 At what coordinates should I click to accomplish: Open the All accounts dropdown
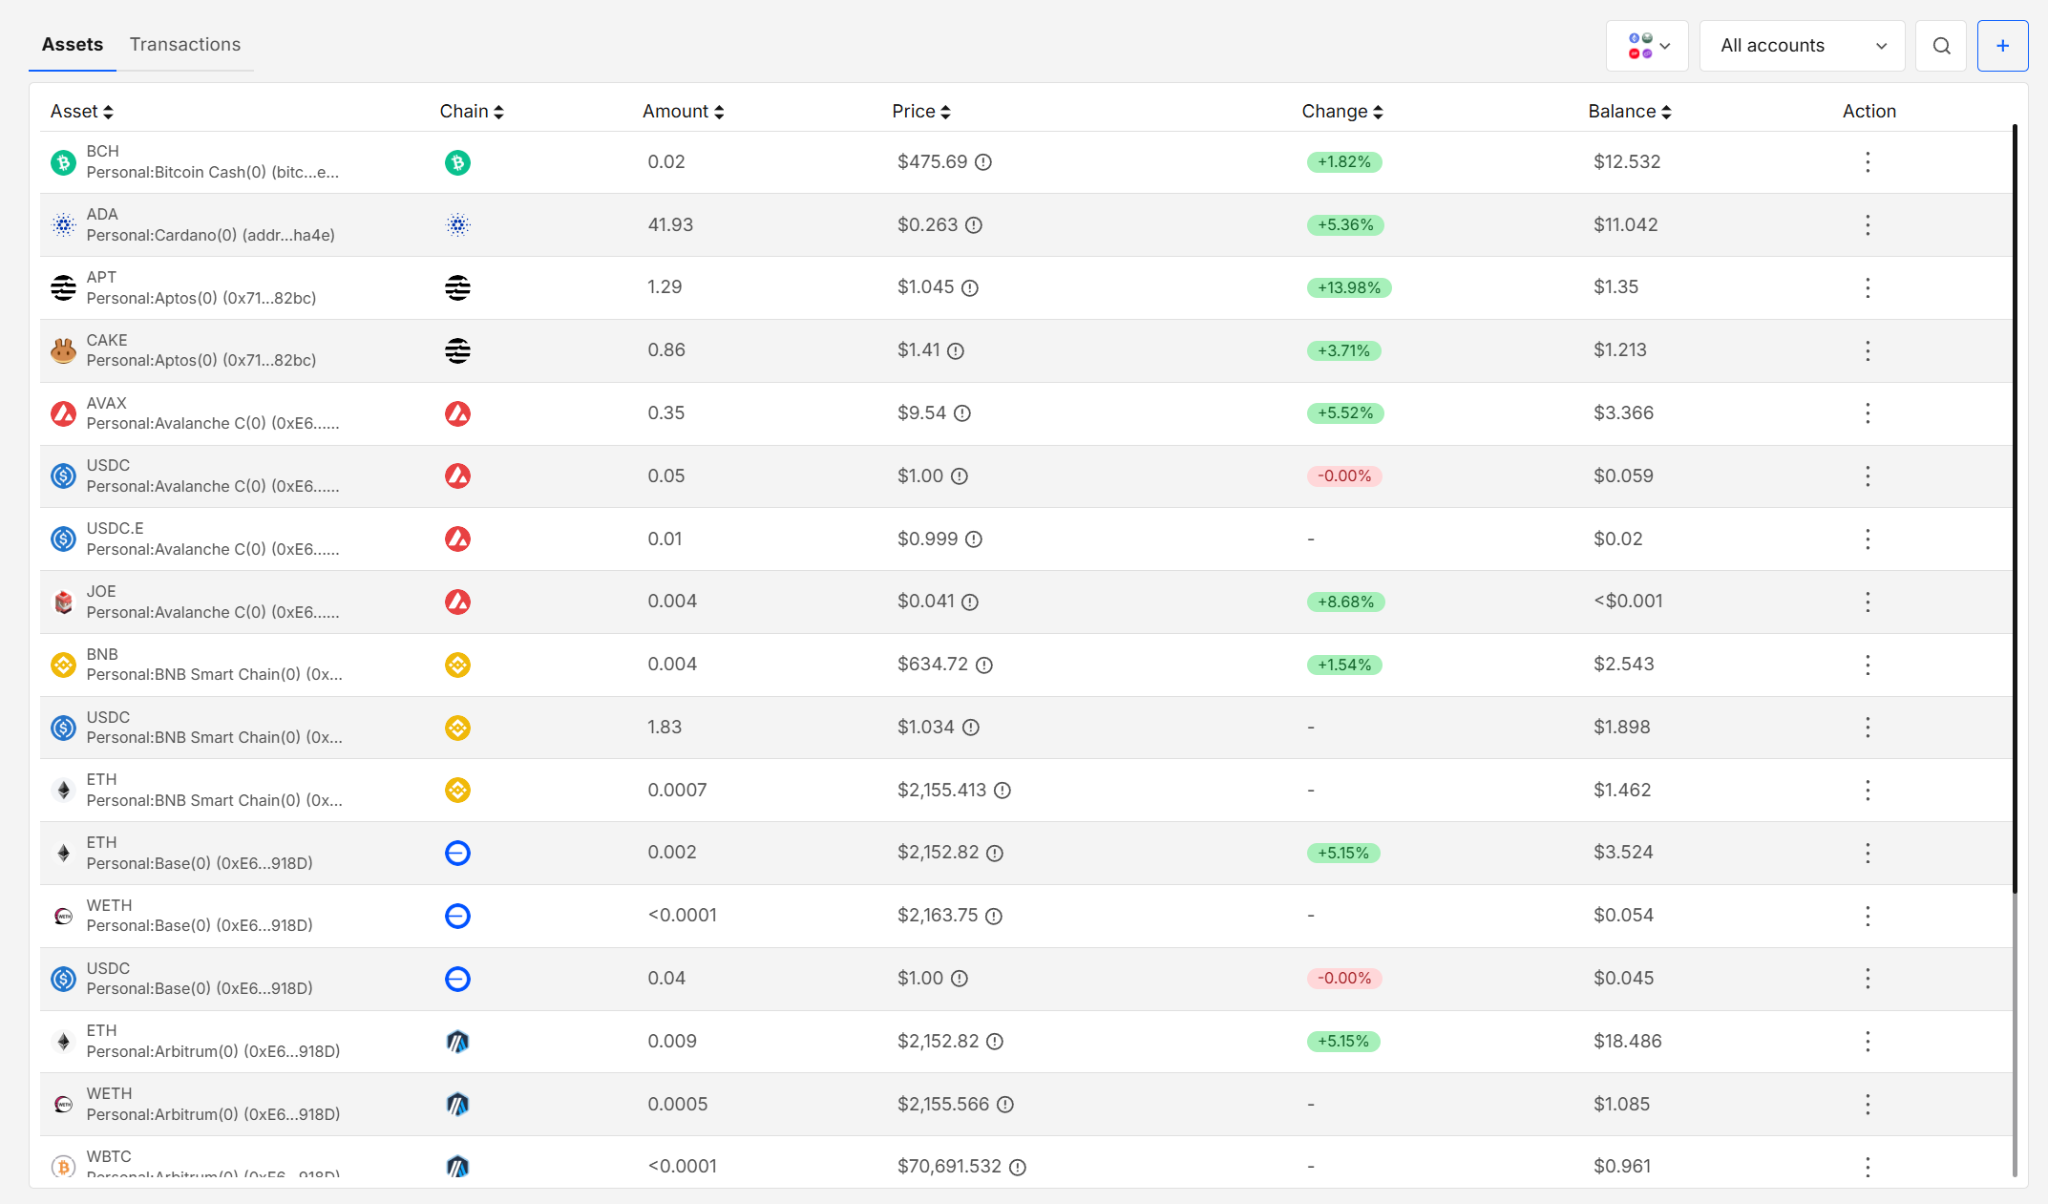click(1801, 45)
